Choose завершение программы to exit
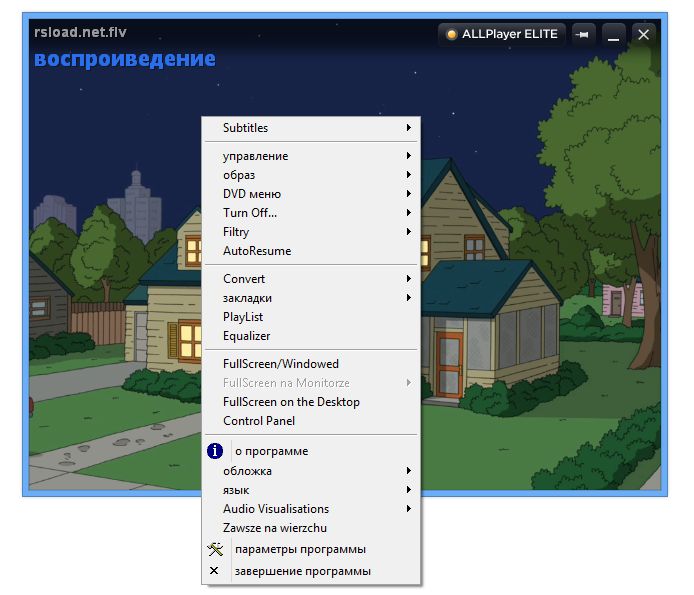Screen dimensions: 694x595 point(311,571)
